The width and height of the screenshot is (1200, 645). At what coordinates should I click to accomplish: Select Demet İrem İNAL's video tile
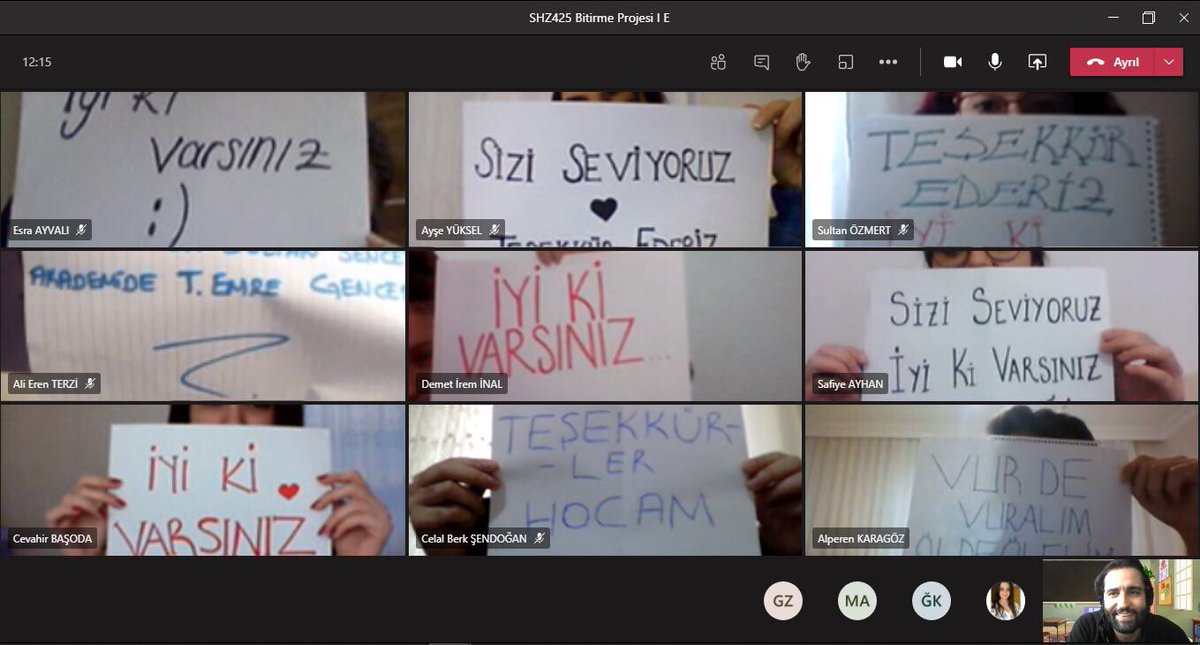pos(605,326)
